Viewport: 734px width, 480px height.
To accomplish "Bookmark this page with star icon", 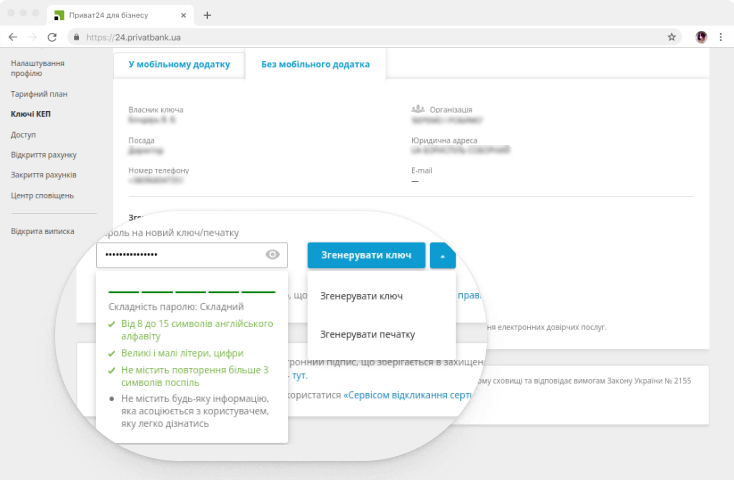I will (x=671, y=36).
